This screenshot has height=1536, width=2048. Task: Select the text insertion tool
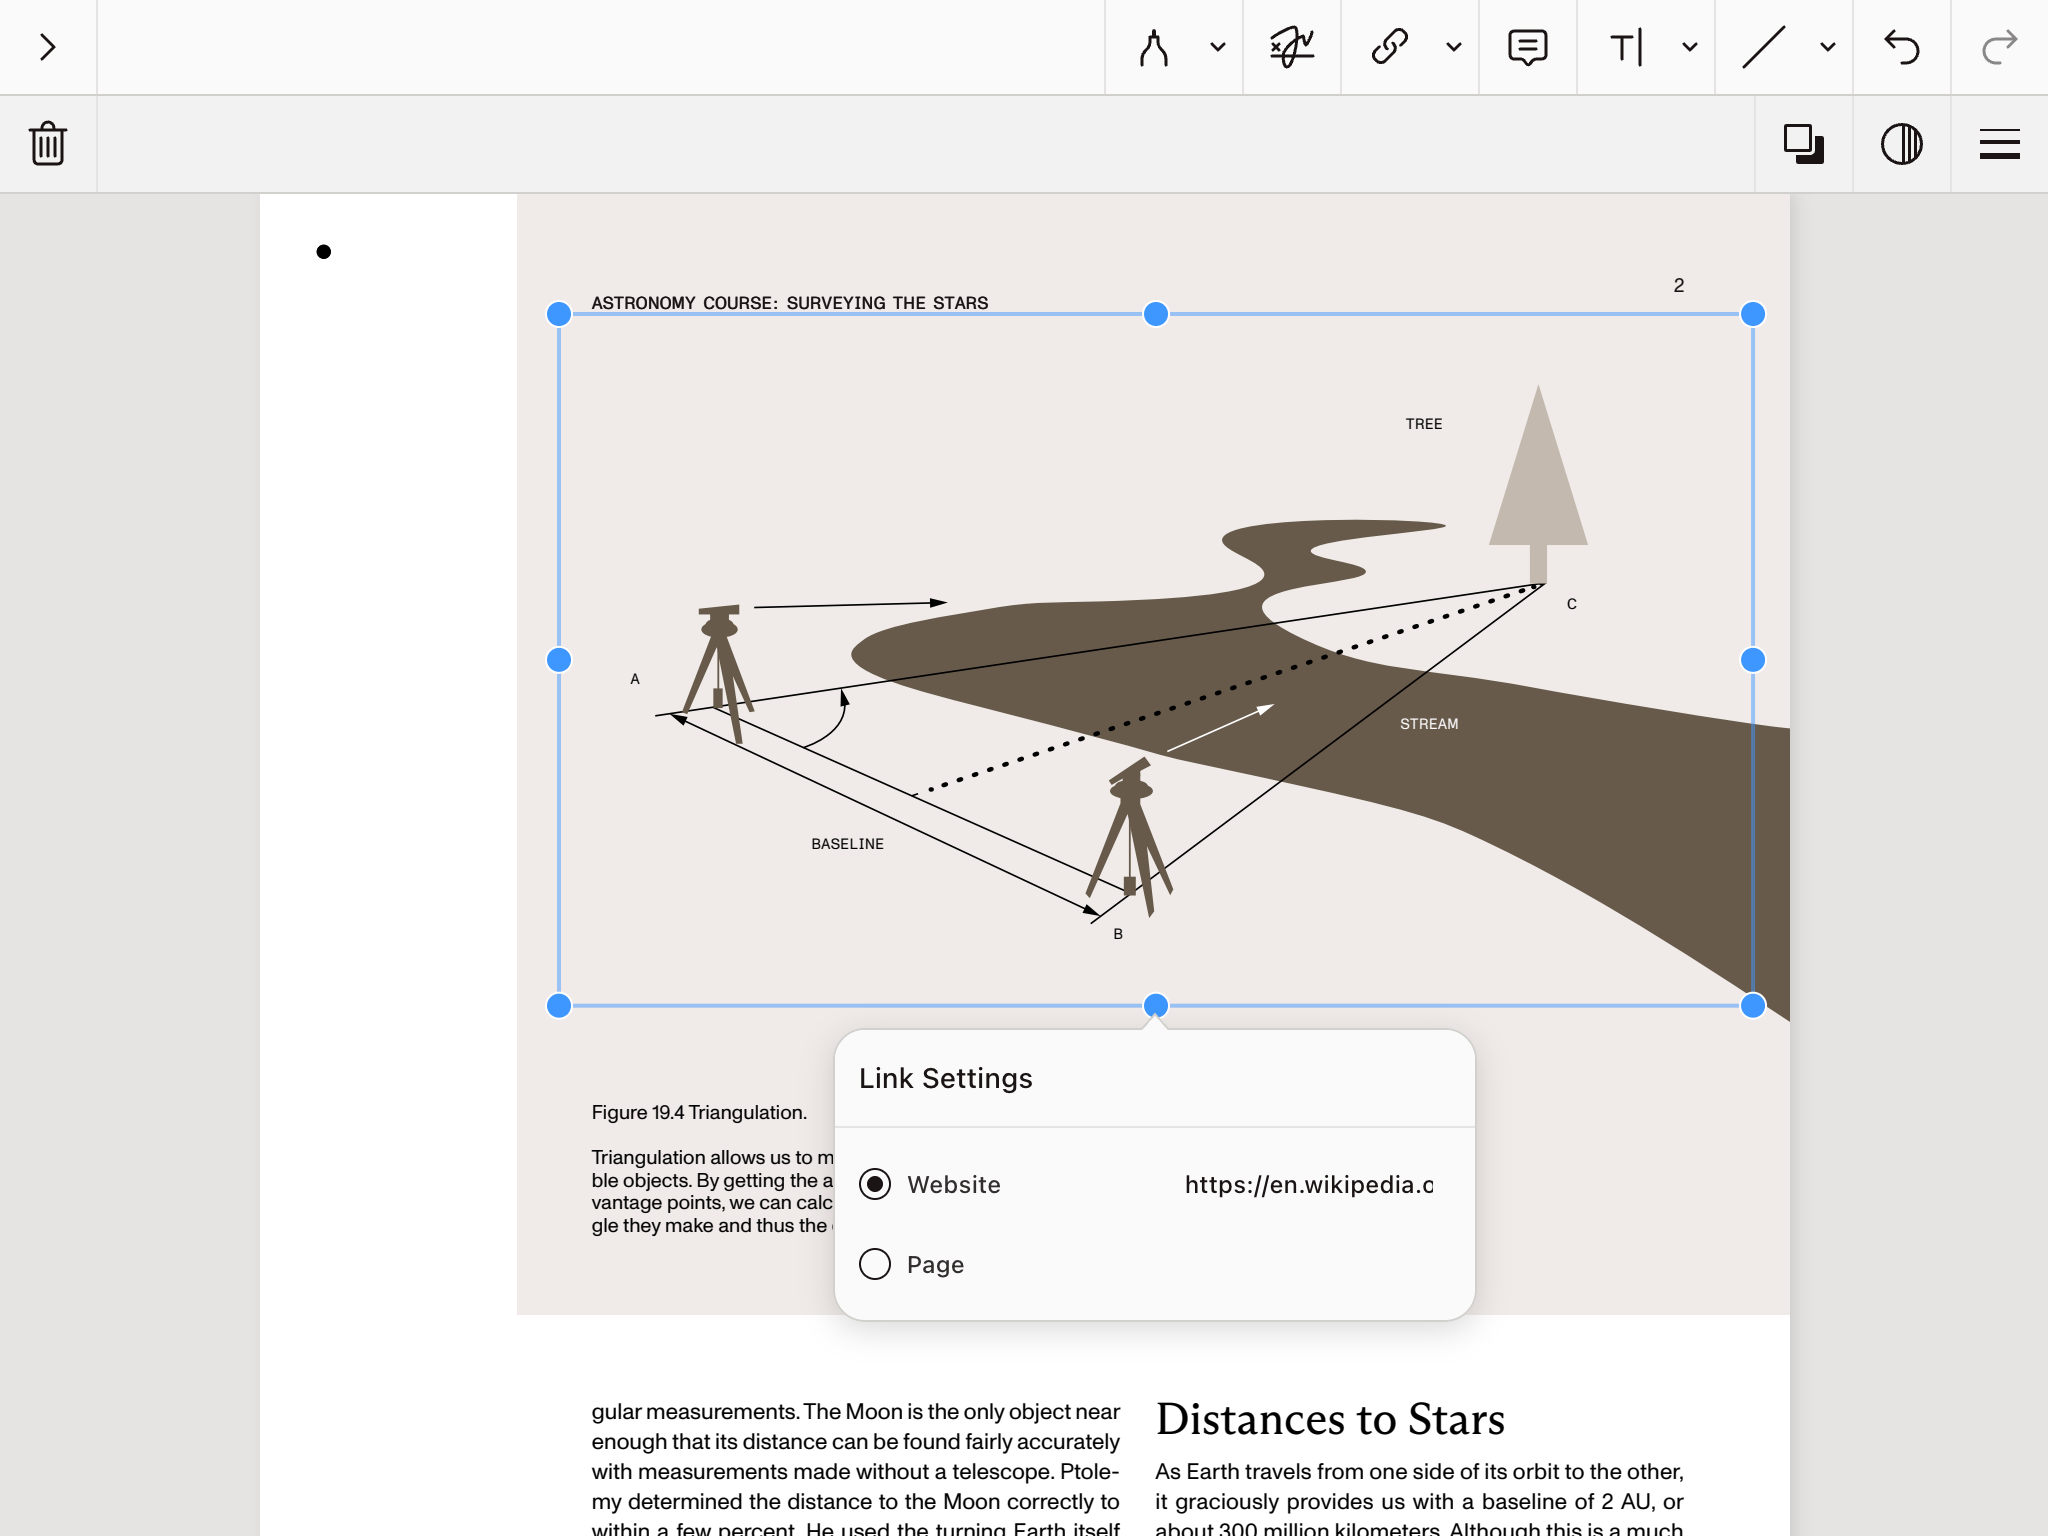click(x=1627, y=47)
